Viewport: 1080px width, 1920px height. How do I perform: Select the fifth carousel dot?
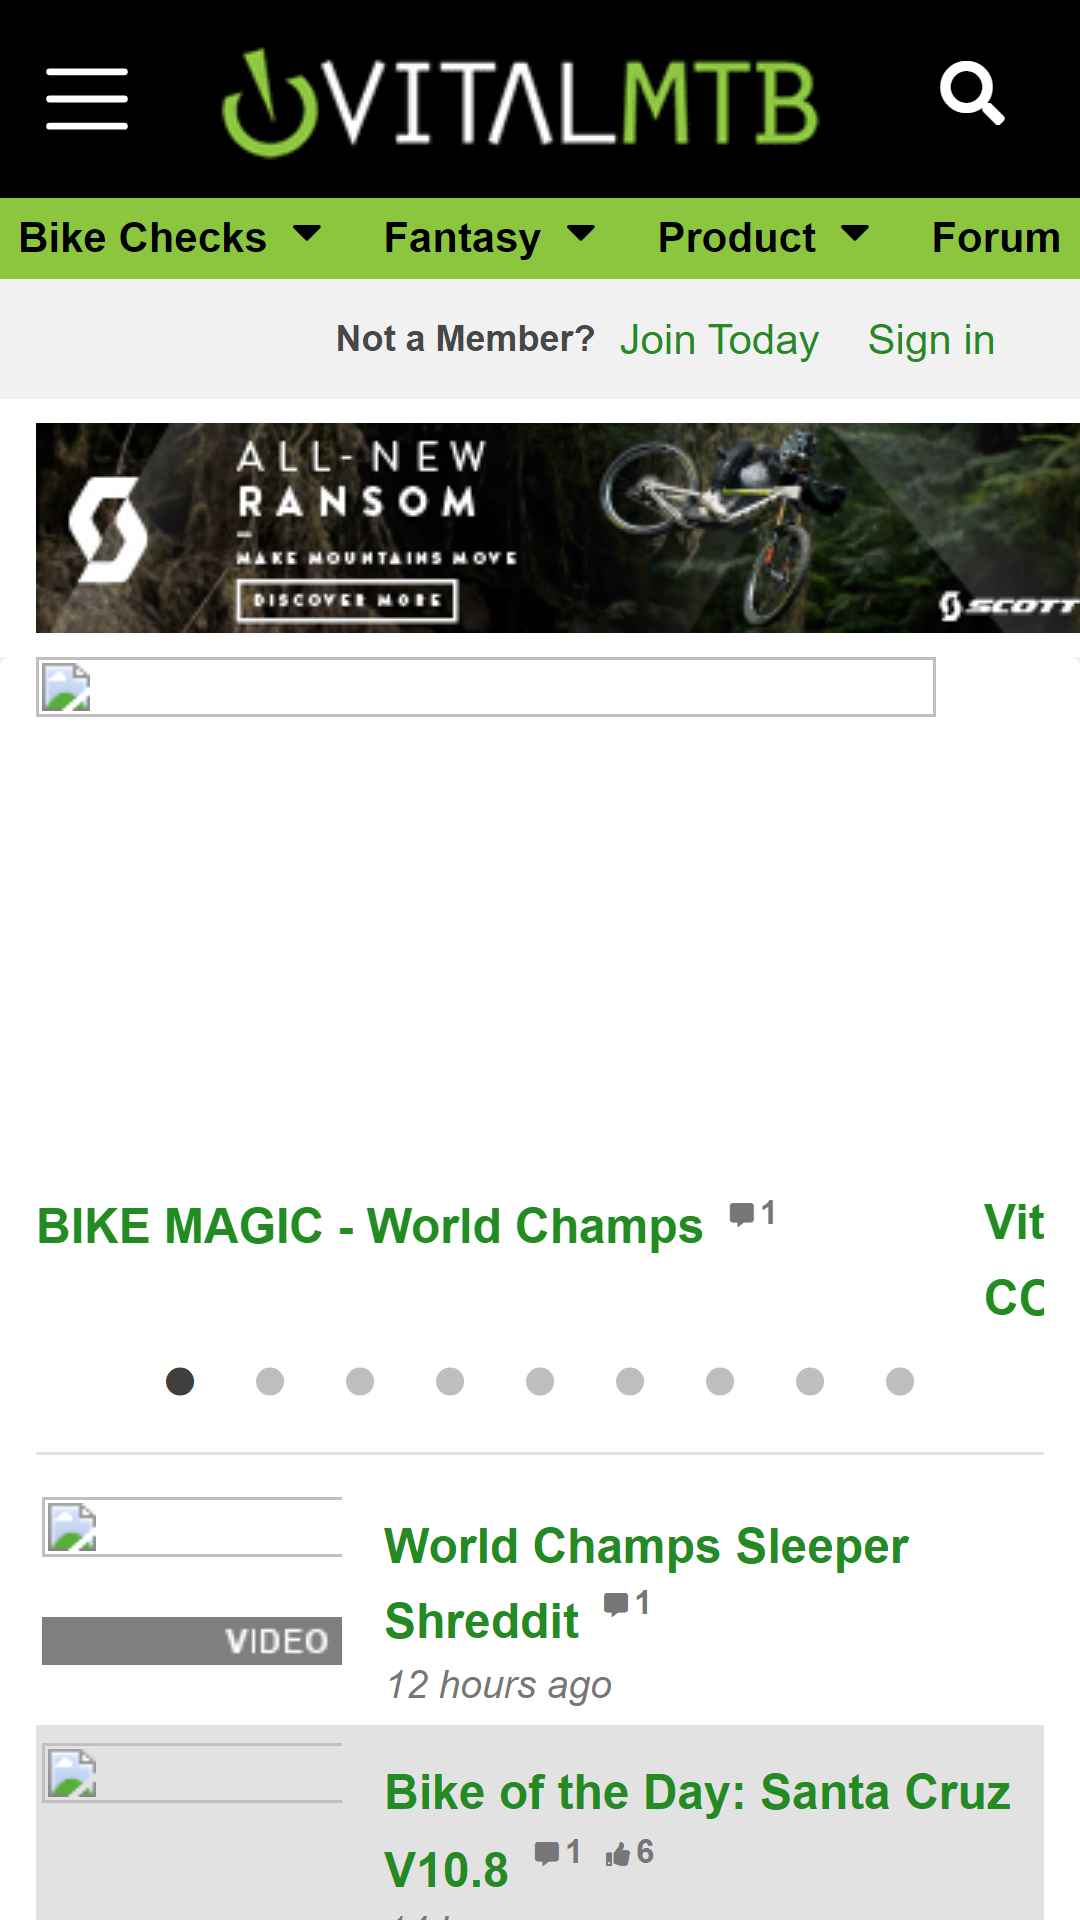pos(540,1381)
